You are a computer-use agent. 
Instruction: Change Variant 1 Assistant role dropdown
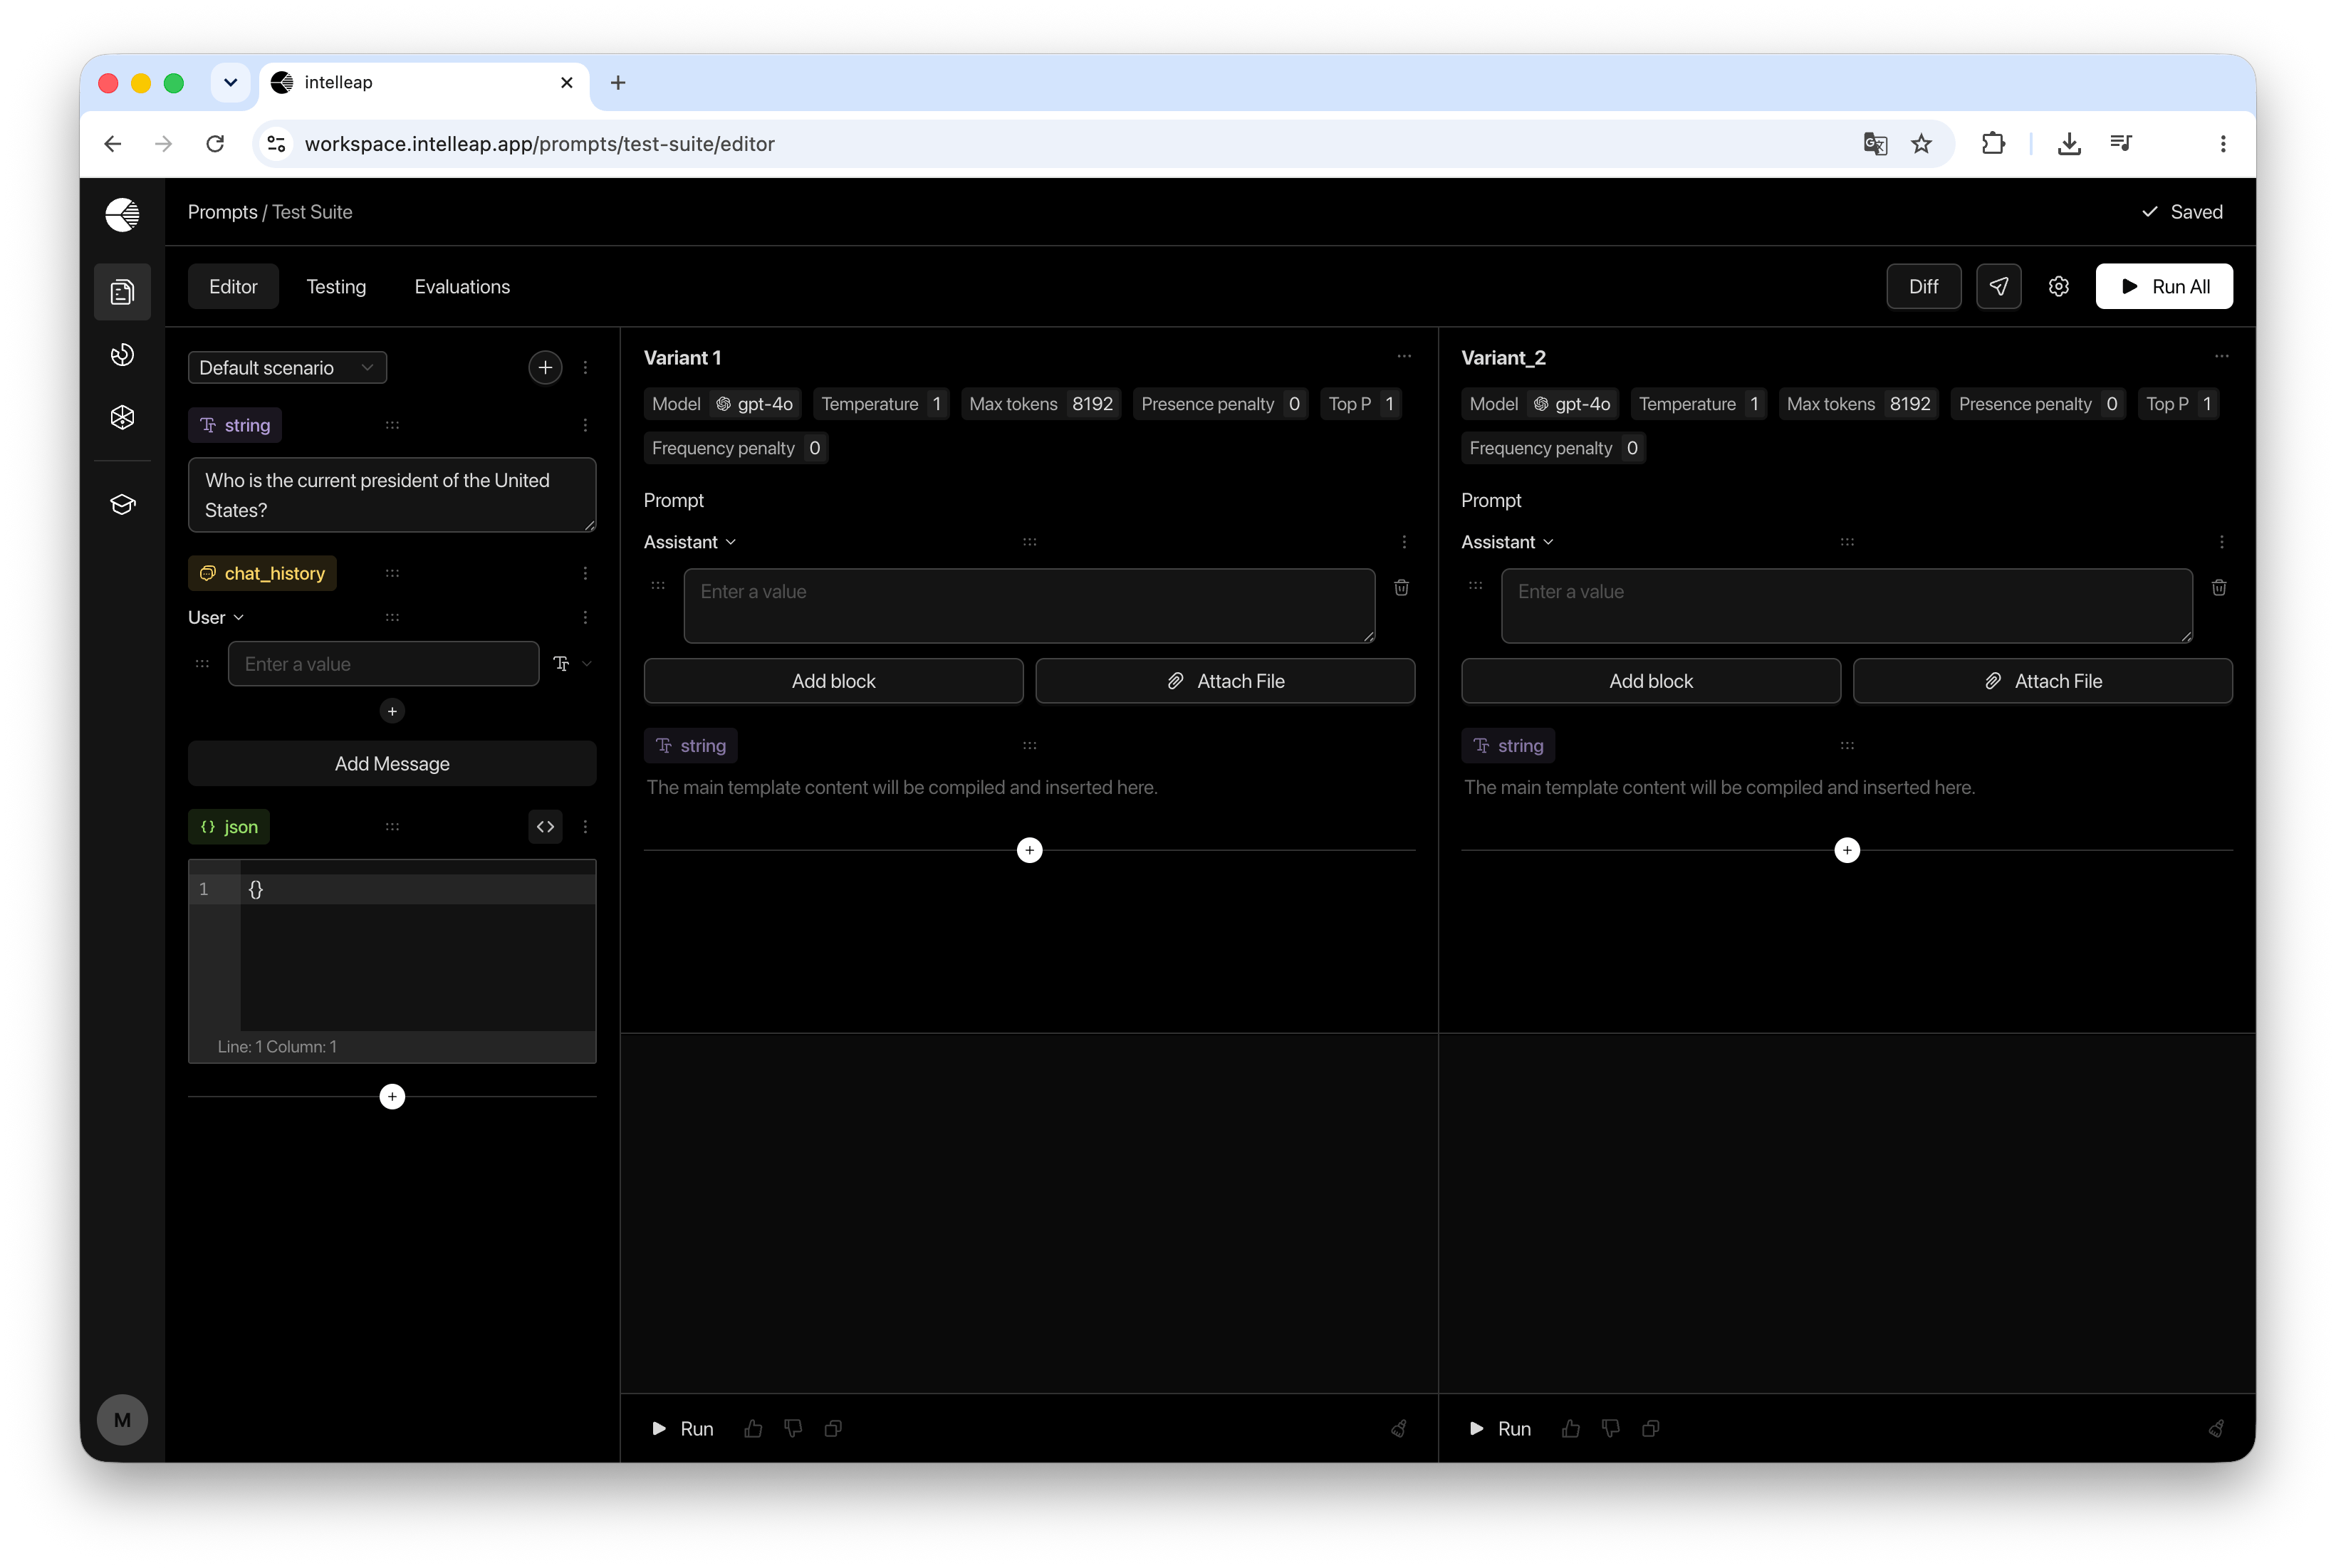point(690,542)
